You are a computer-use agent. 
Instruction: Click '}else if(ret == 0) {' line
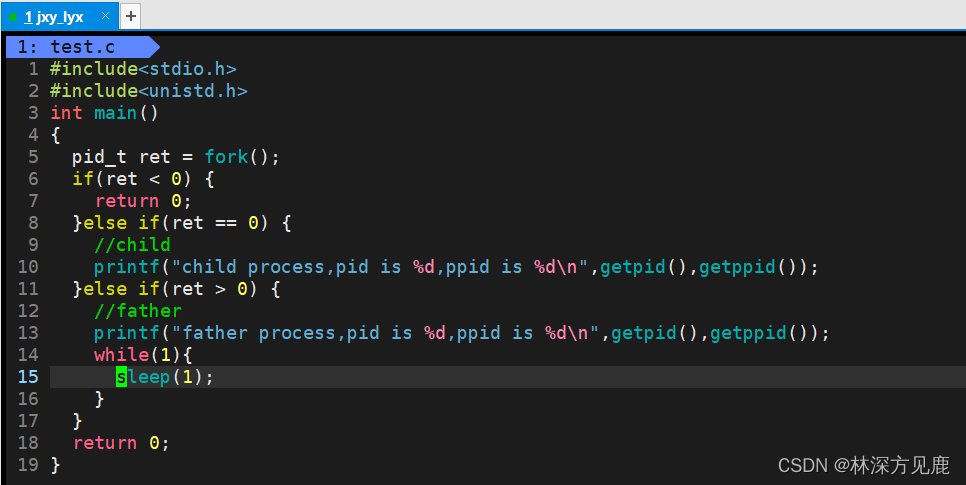[x=182, y=222]
